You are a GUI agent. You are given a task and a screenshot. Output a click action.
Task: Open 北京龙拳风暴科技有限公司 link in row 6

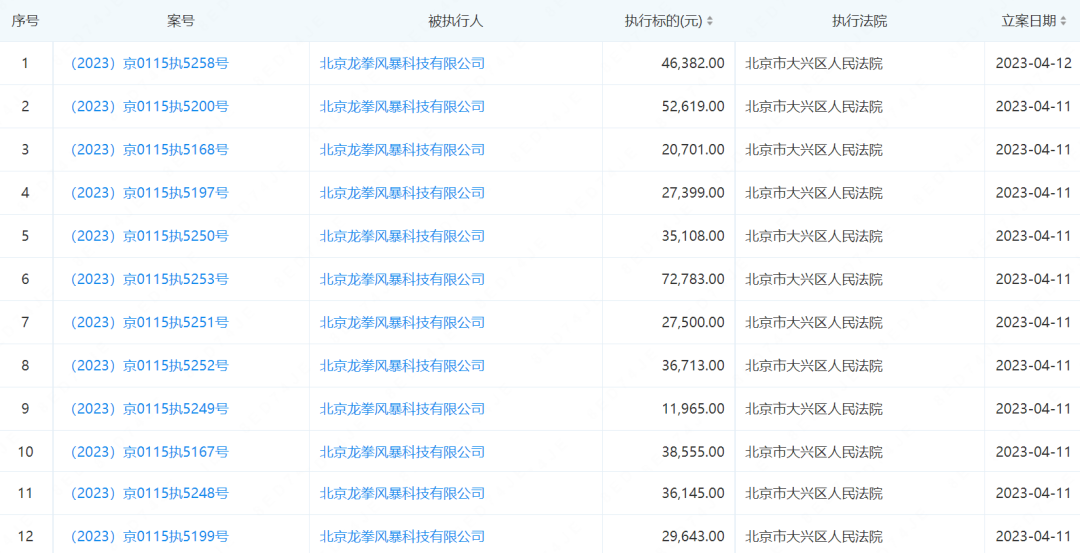402,280
